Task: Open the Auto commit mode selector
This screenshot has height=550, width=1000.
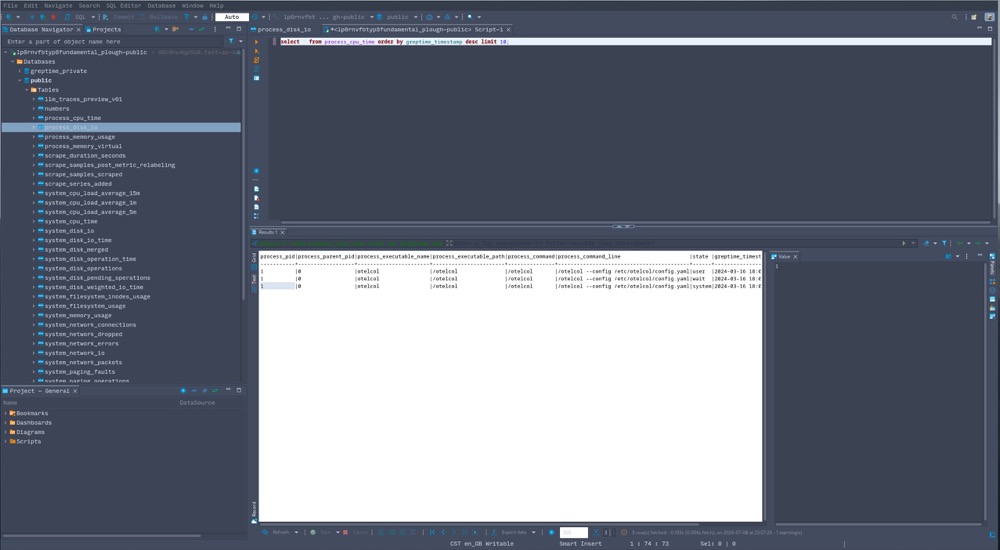Action: [x=232, y=17]
